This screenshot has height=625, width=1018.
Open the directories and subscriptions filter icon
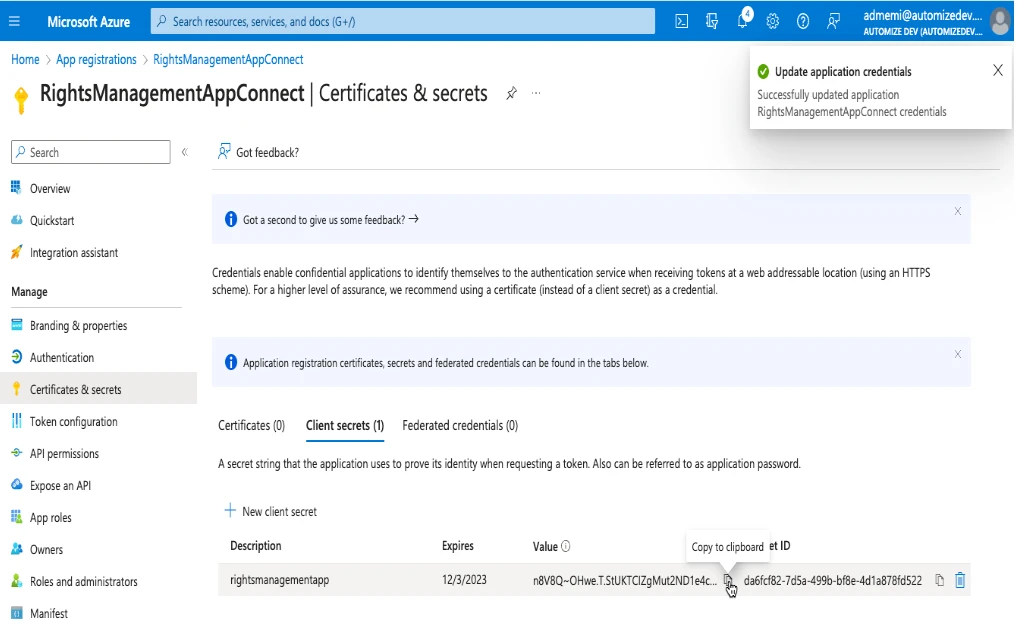click(x=712, y=21)
